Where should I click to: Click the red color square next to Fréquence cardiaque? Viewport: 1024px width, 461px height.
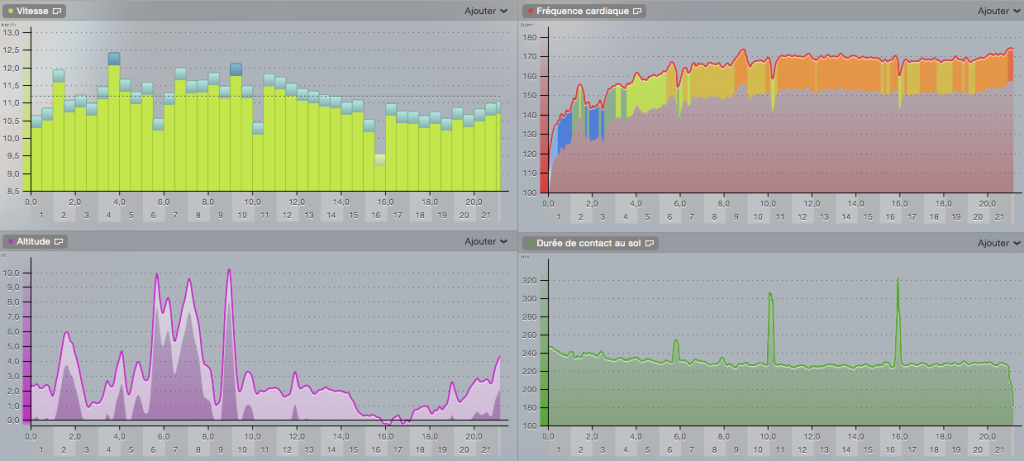[528, 11]
